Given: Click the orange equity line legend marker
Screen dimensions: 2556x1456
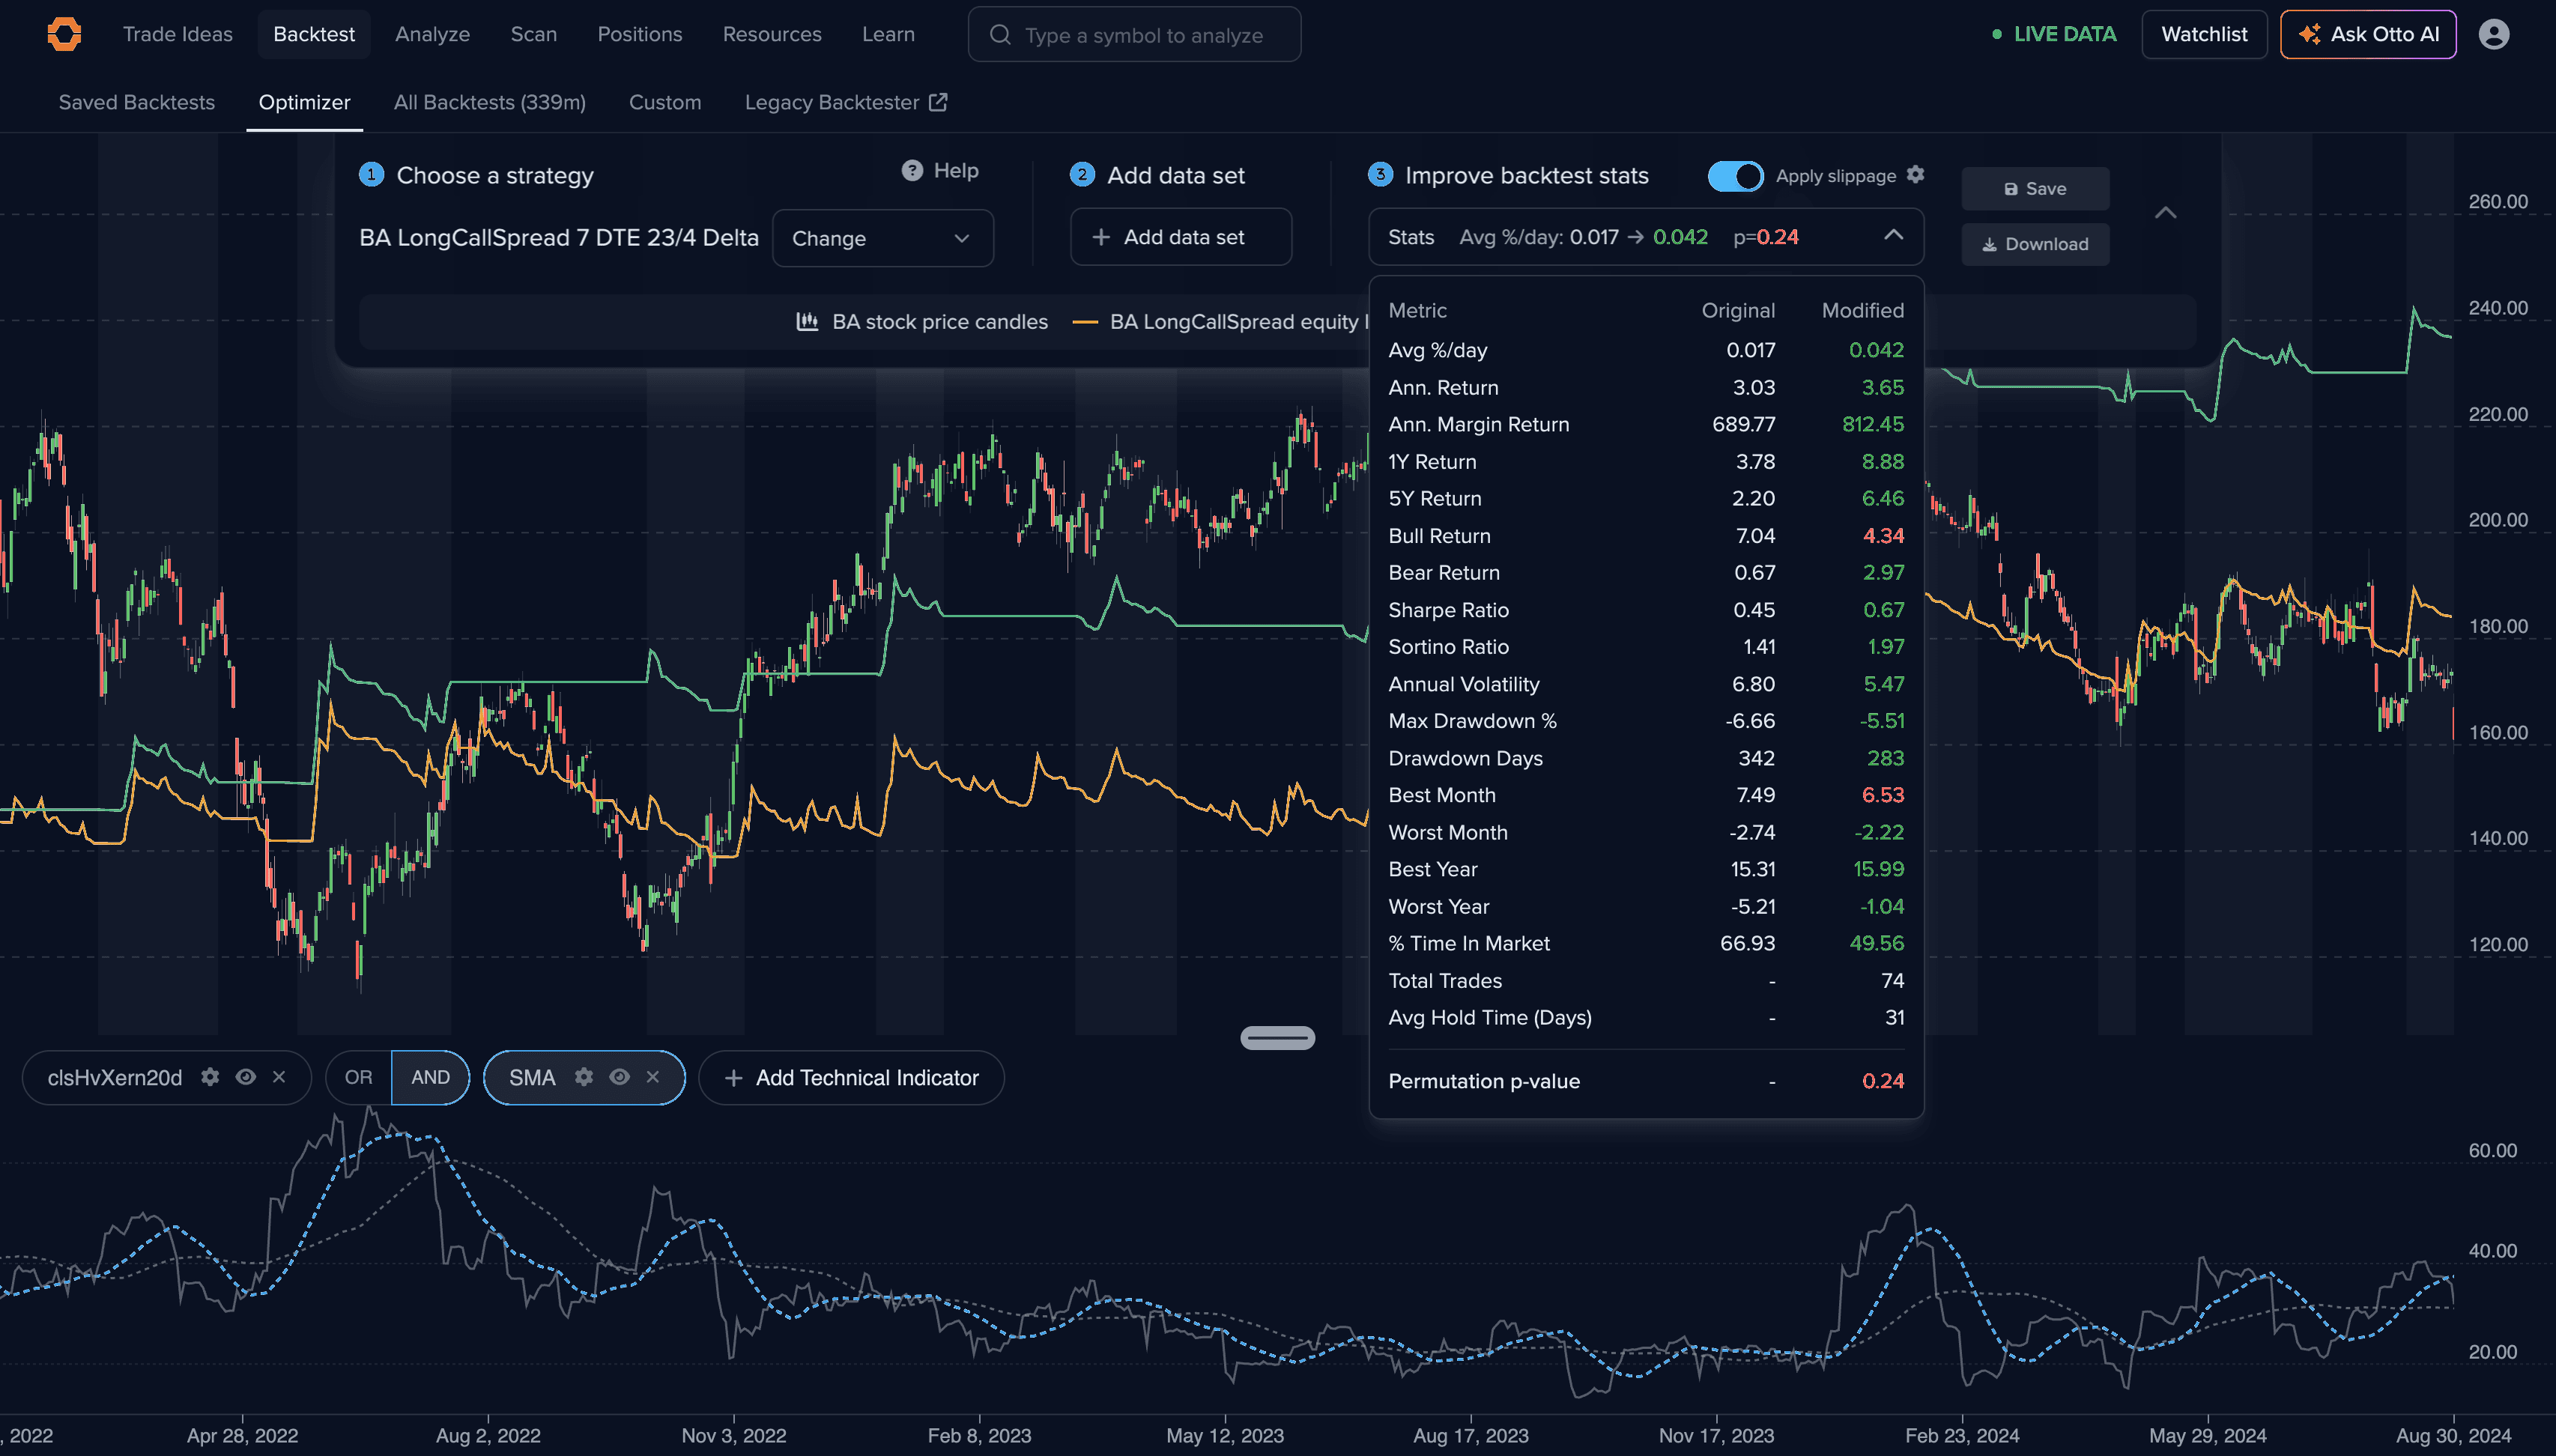Looking at the screenshot, I should (1084, 322).
